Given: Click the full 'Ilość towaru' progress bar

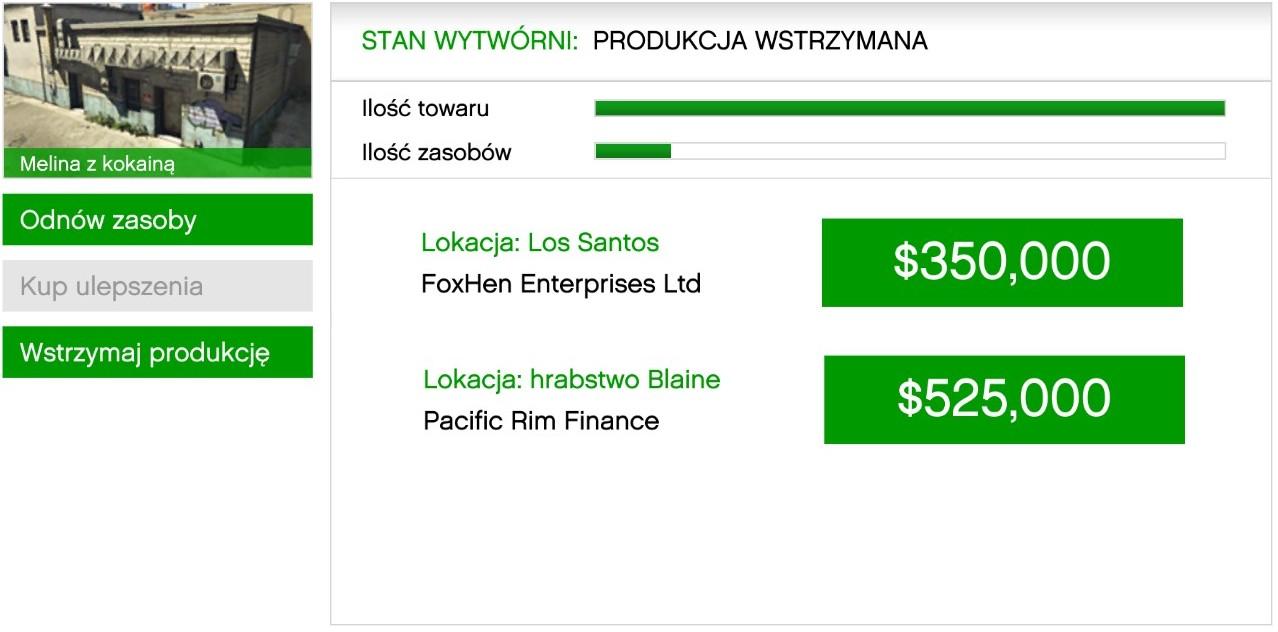Looking at the screenshot, I should [910, 108].
